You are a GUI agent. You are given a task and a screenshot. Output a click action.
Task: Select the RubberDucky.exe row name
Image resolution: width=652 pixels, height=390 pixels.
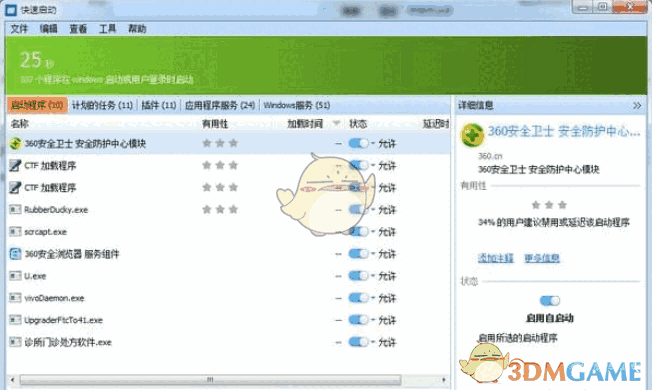[56, 210]
